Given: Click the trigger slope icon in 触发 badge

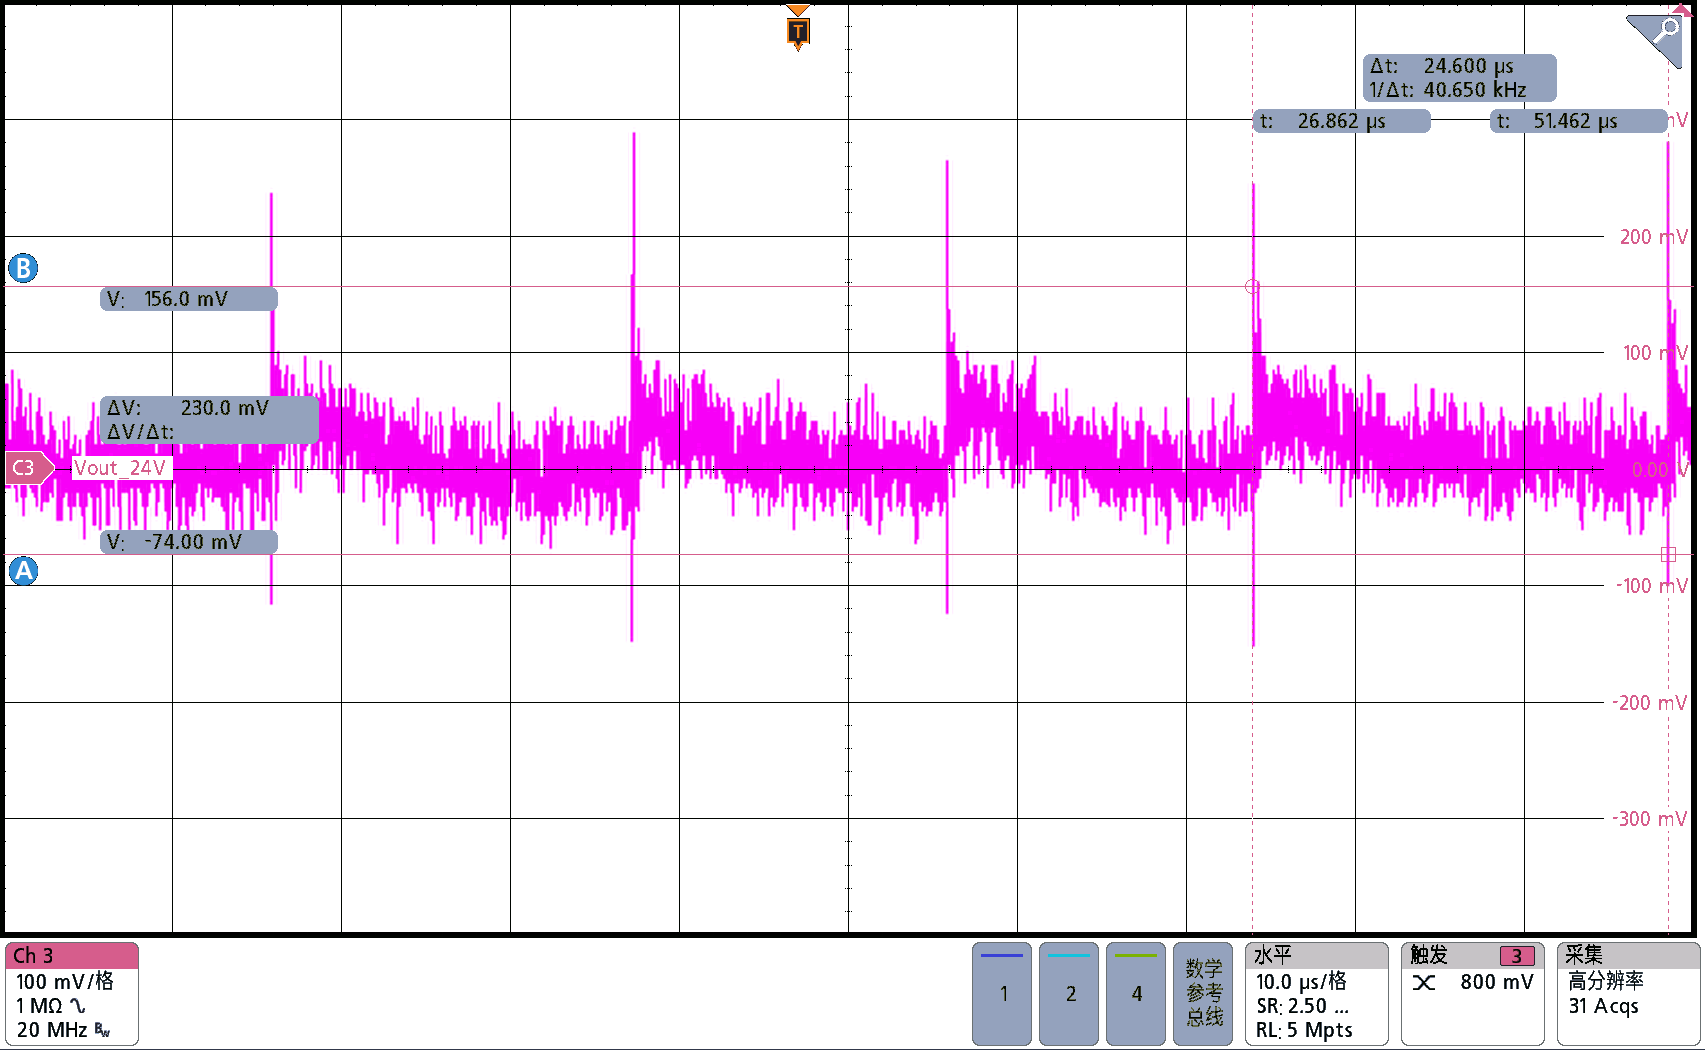Looking at the screenshot, I should pos(1424,983).
